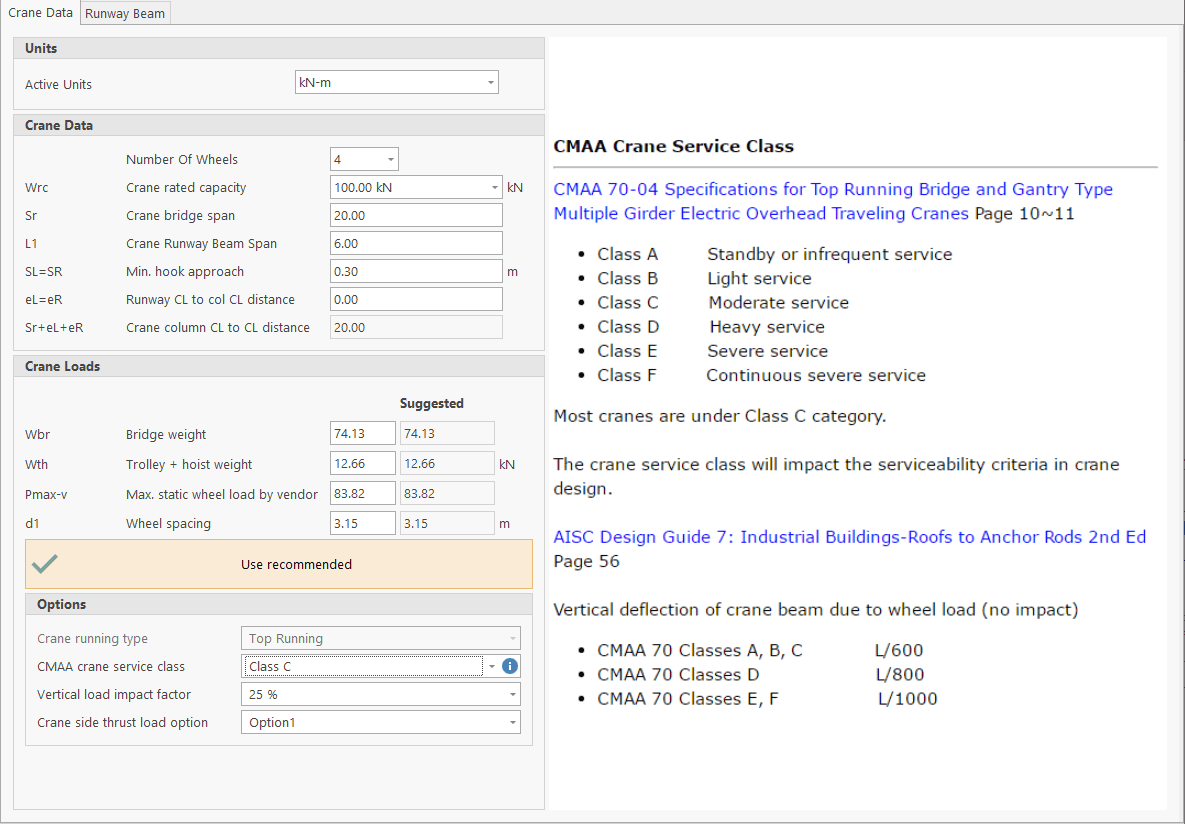Image resolution: width=1185 pixels, height=824 pixels.
Task: Open the Active Units dropdown
Action: (x=396, y=83)
